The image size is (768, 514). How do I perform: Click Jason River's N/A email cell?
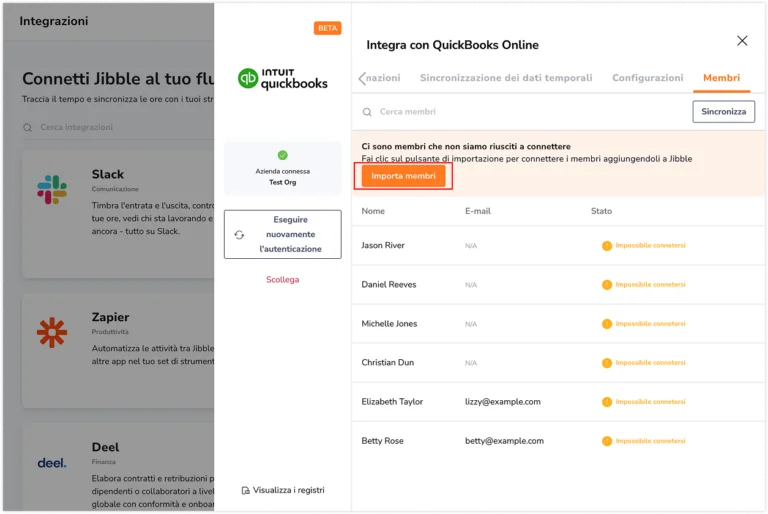click(471, 245)
